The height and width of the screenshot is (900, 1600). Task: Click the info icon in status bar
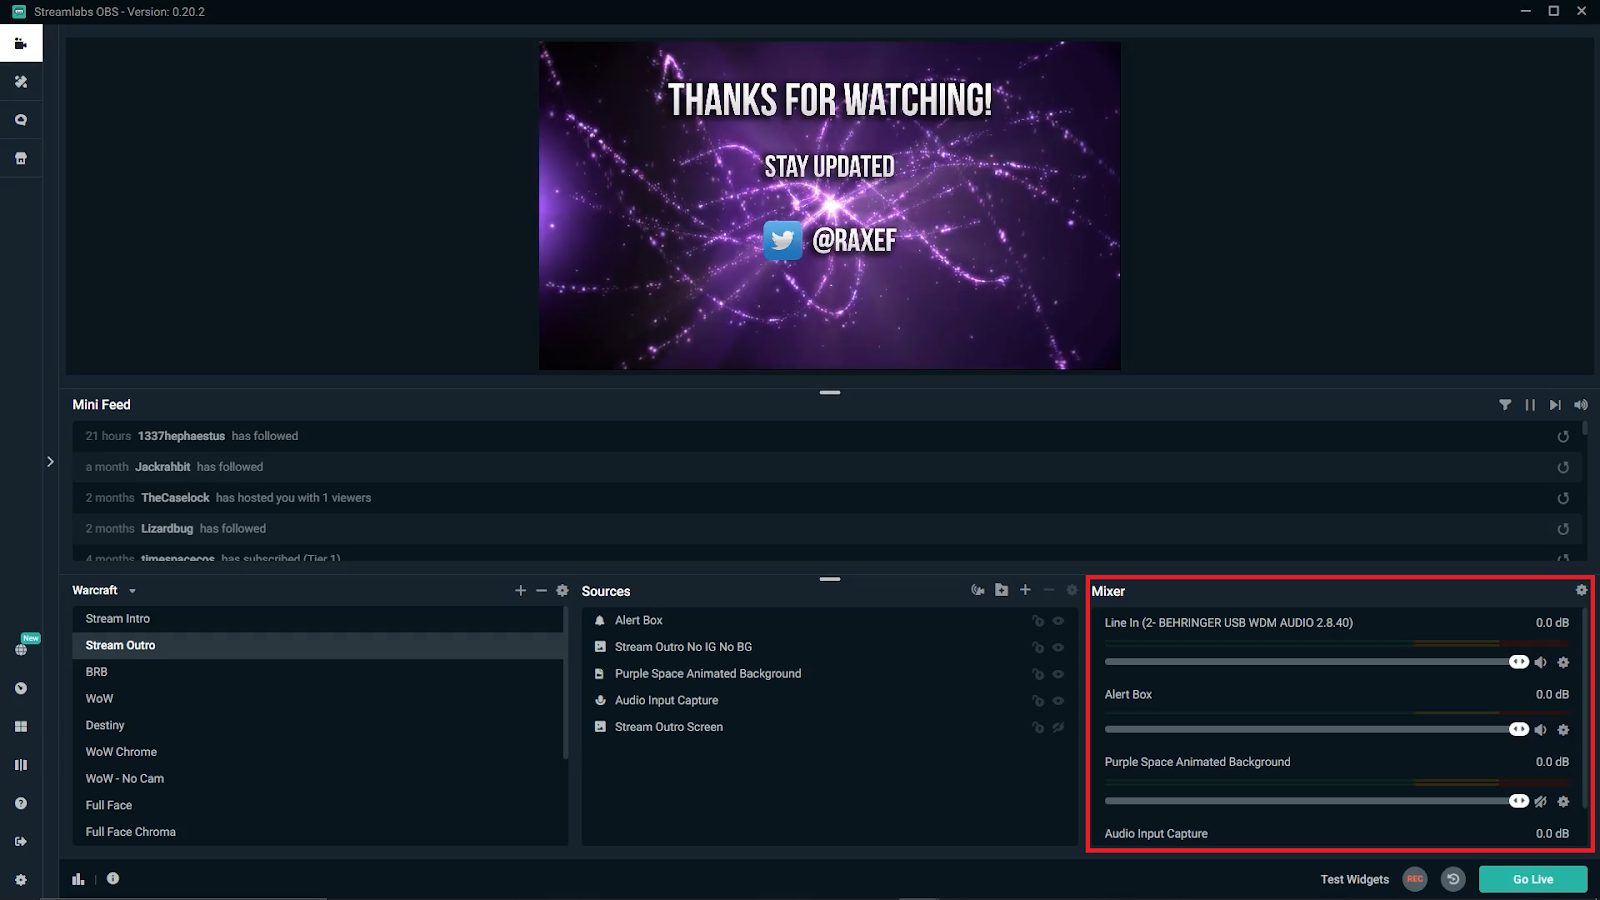113,879
